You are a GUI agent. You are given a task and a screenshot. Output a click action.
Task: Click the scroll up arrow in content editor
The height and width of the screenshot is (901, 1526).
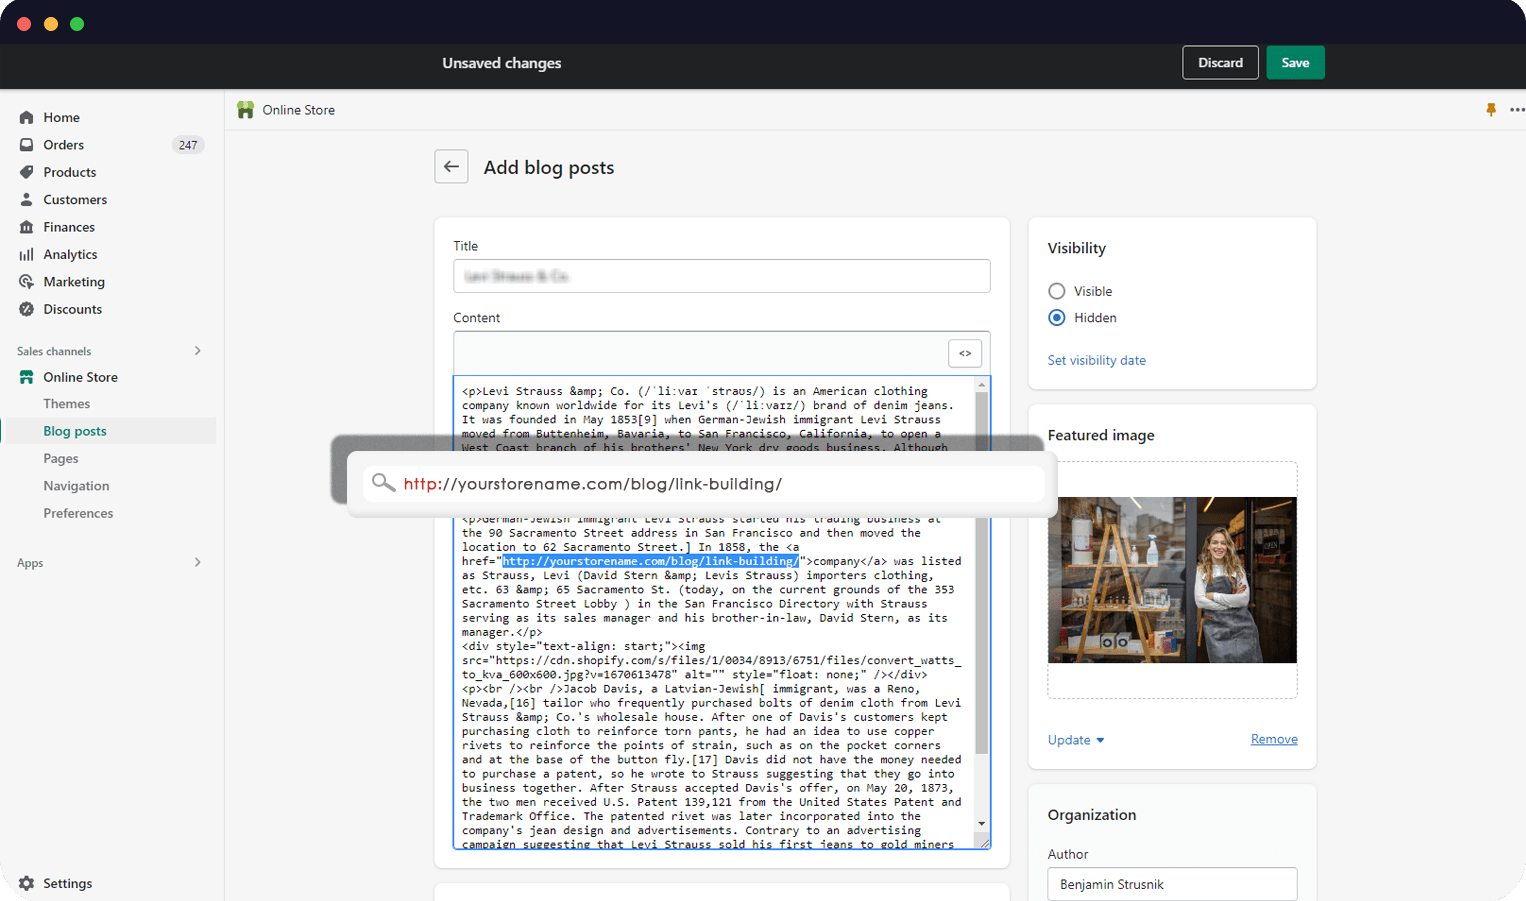tap(982, 384)
